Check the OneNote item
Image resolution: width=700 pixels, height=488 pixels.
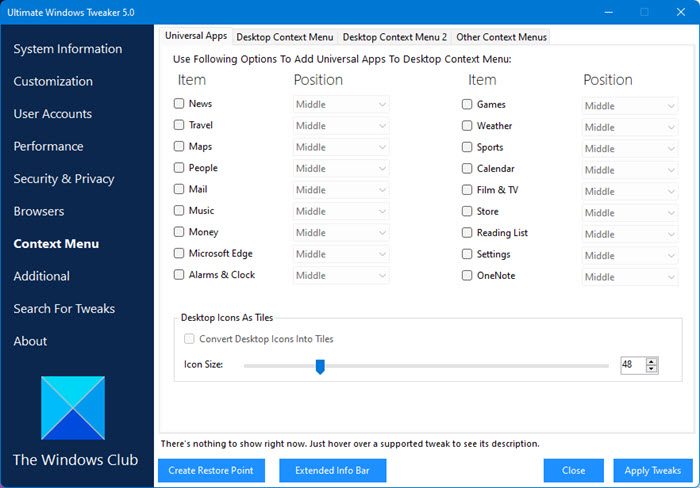point(467,275)
